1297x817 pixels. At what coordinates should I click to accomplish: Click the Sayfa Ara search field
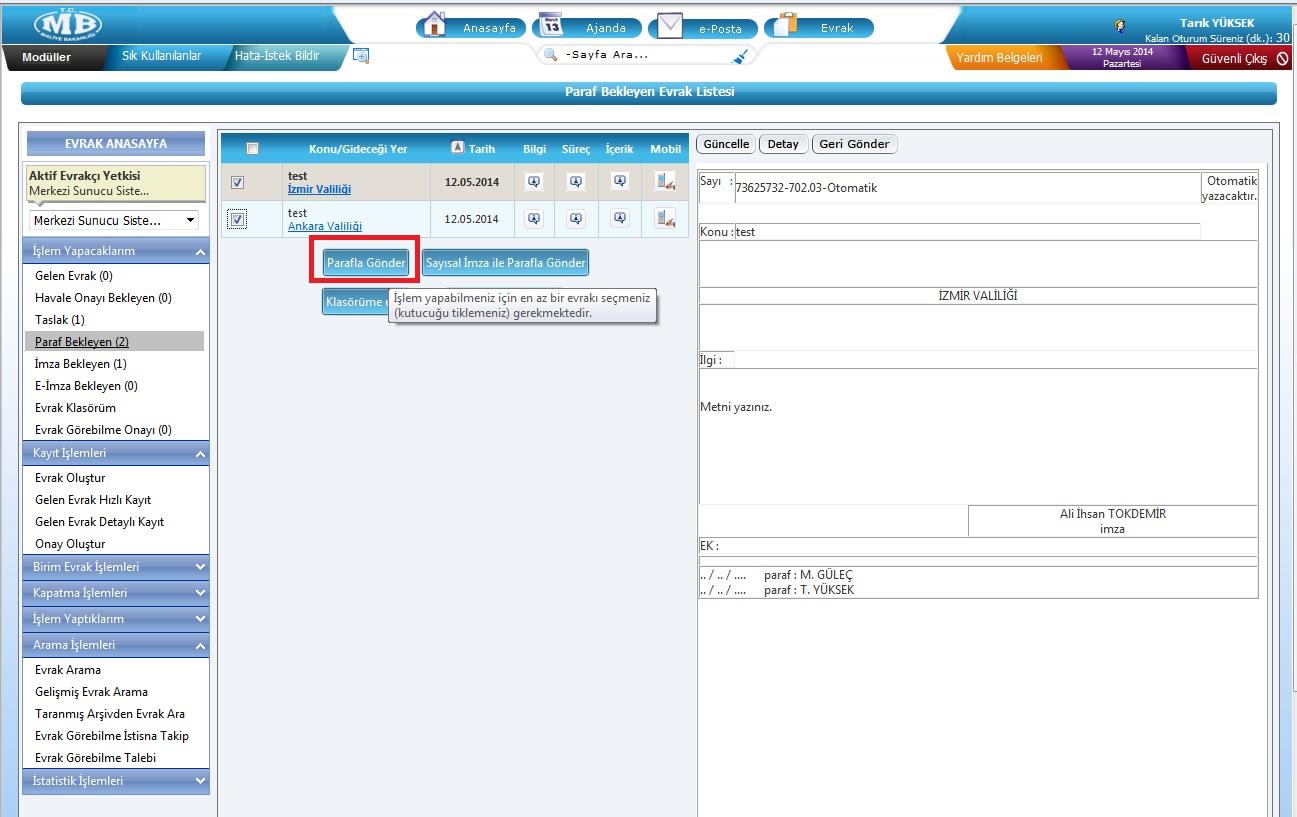coord(645,55)
